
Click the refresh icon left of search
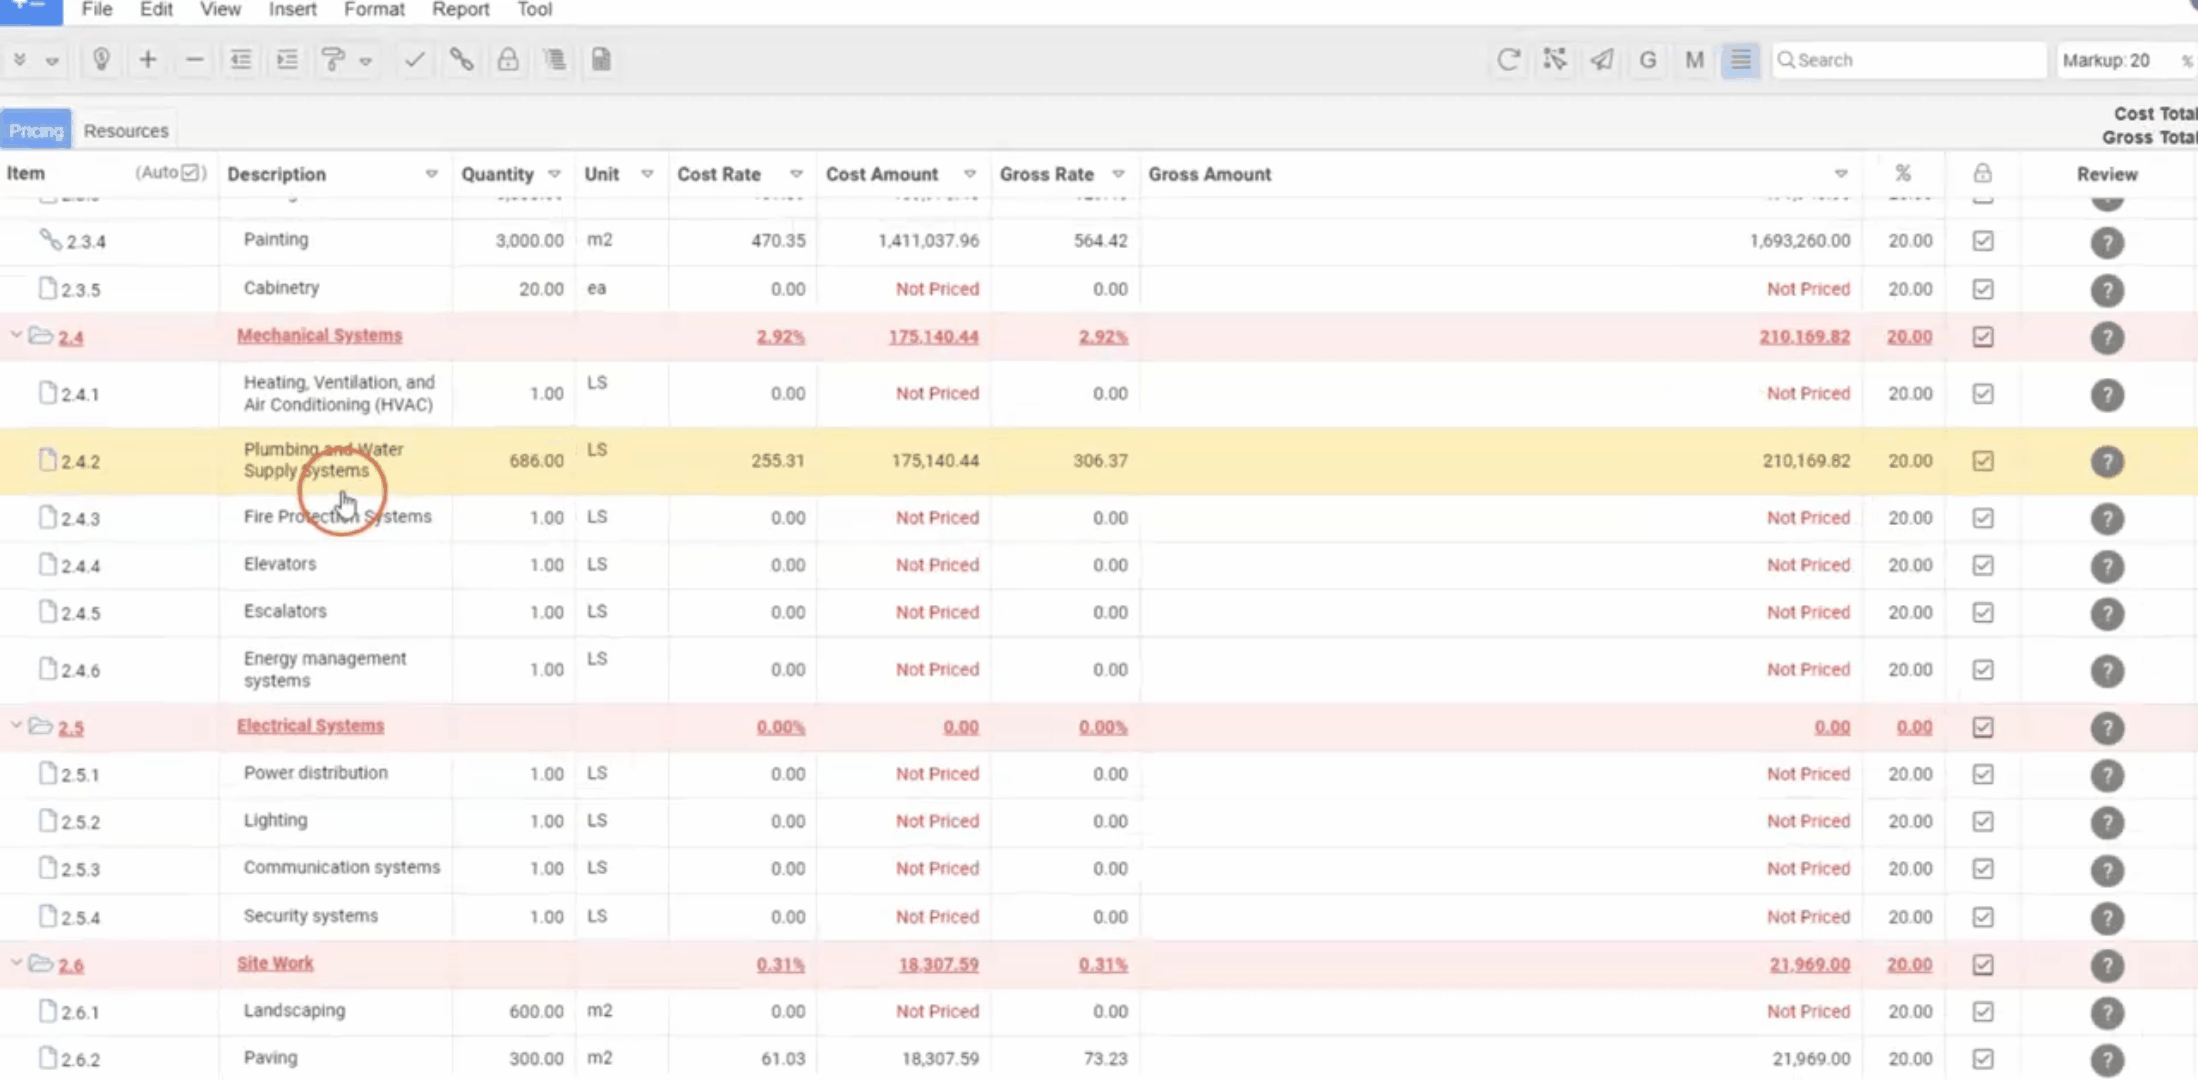tap(1508, 60)
